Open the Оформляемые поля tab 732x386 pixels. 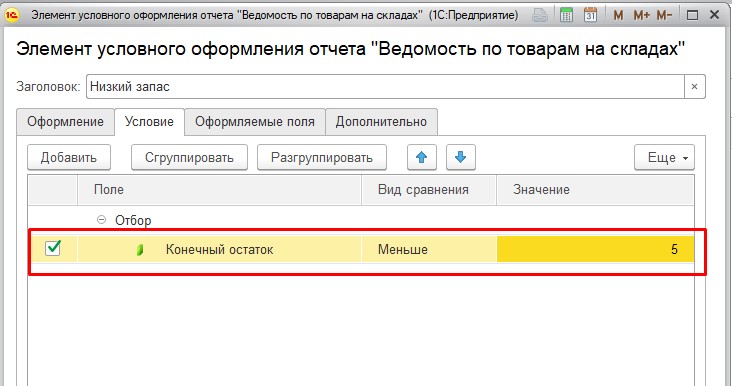pos(255,122)
